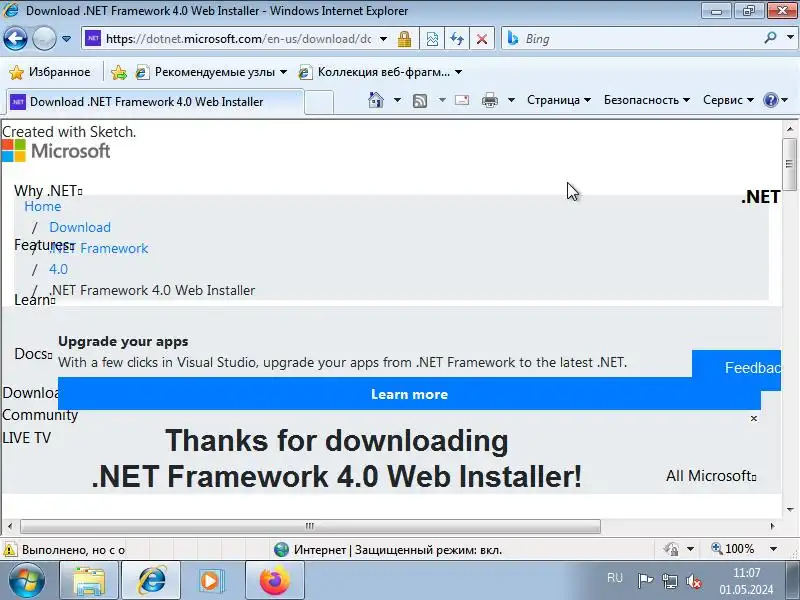Screen dimensions: 800x600
Task: Click the Интернет zone globe icon
Action: tap(281, 549)
